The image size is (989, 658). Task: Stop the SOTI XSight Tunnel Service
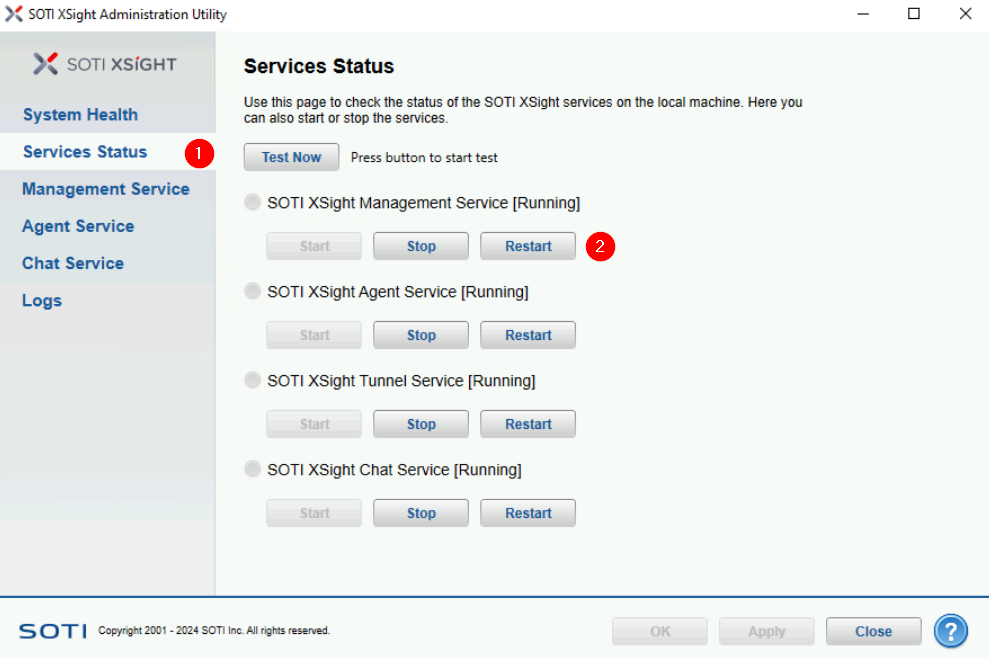(421, 424)
